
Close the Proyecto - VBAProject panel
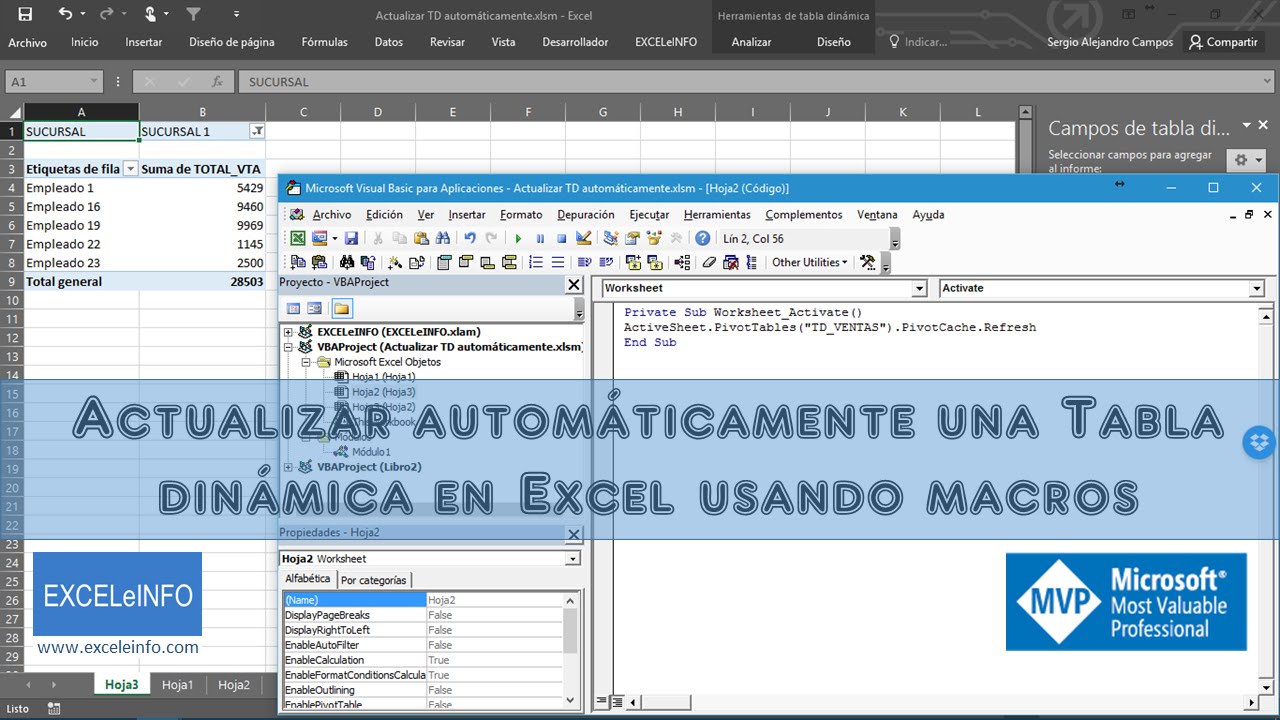coord(574,285)
